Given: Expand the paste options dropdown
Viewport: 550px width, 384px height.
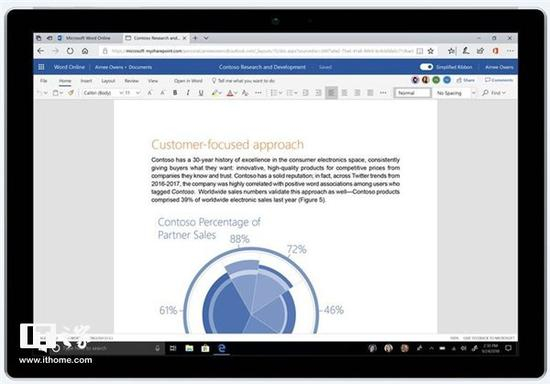Looking at the screenshot, I should 61,93.
